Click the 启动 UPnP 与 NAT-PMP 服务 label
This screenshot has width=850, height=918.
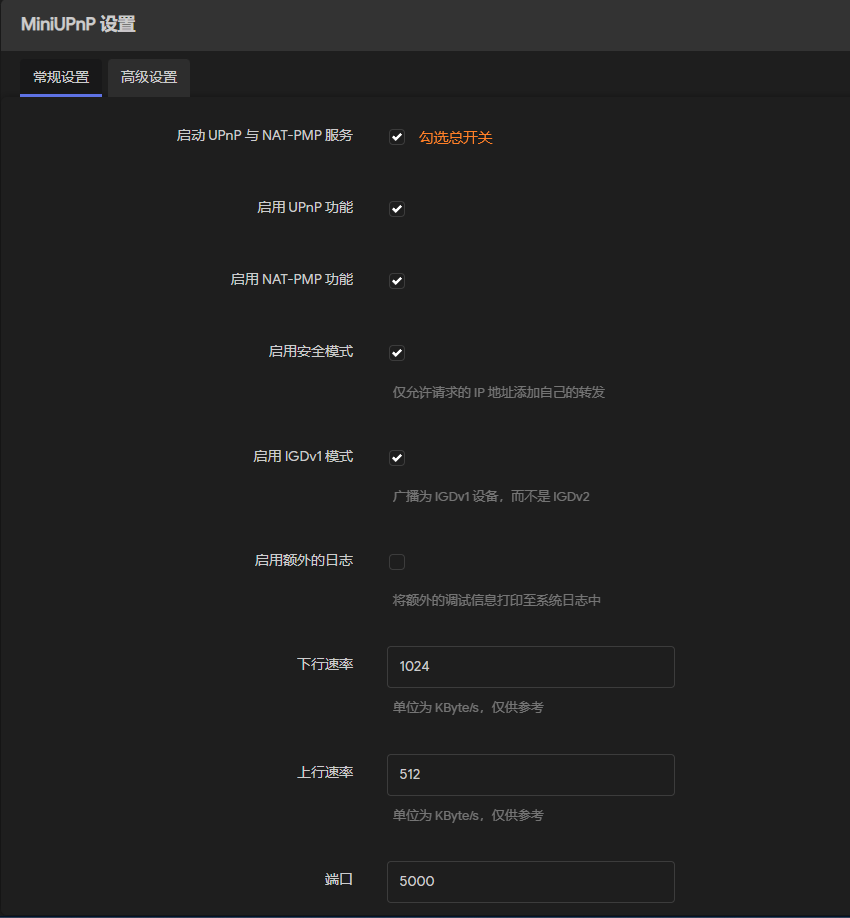pos(265,135)
